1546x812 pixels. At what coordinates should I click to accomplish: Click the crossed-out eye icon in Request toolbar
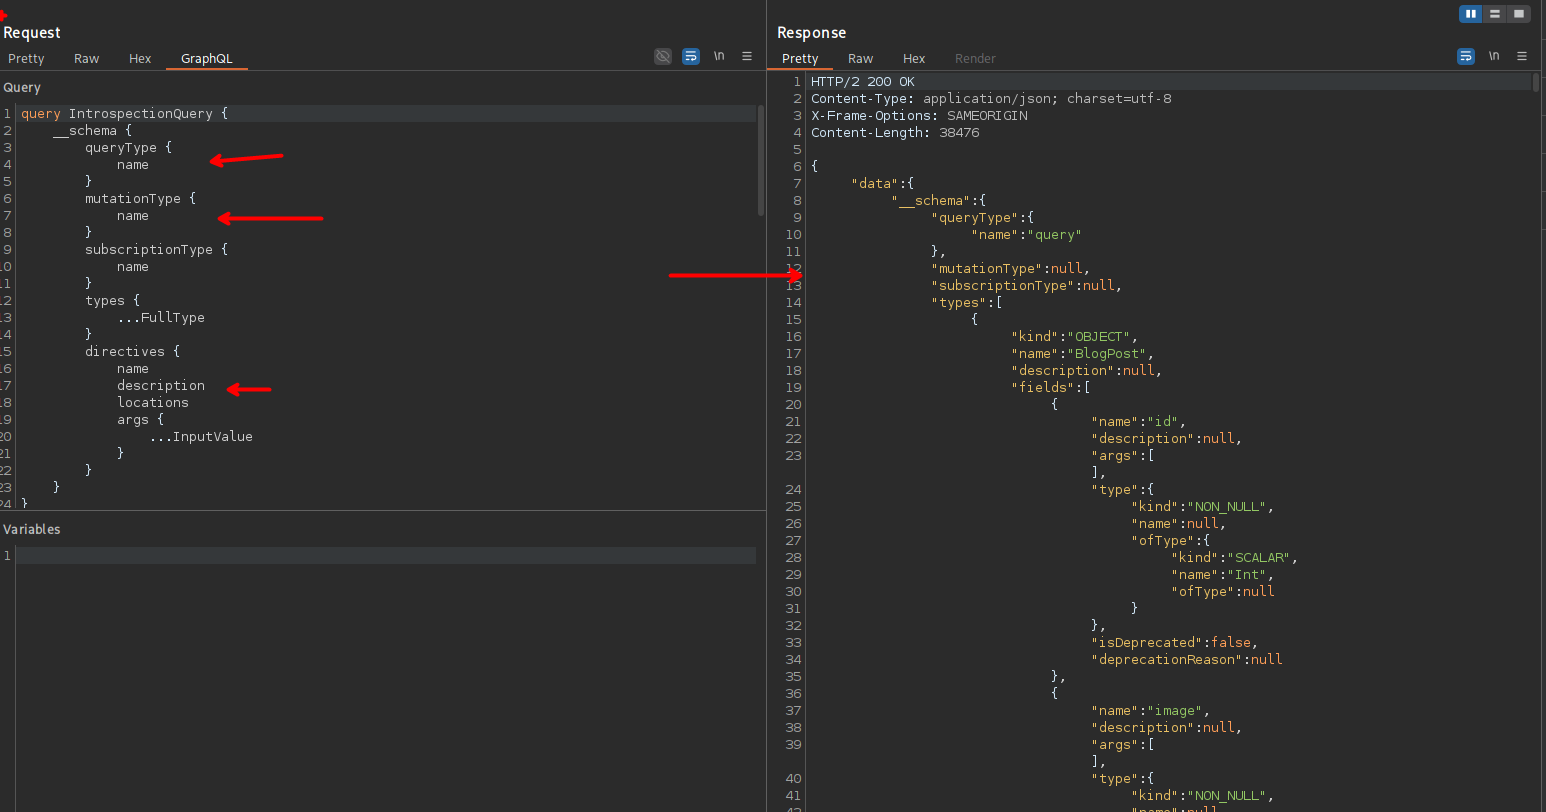tap(663, 57)
